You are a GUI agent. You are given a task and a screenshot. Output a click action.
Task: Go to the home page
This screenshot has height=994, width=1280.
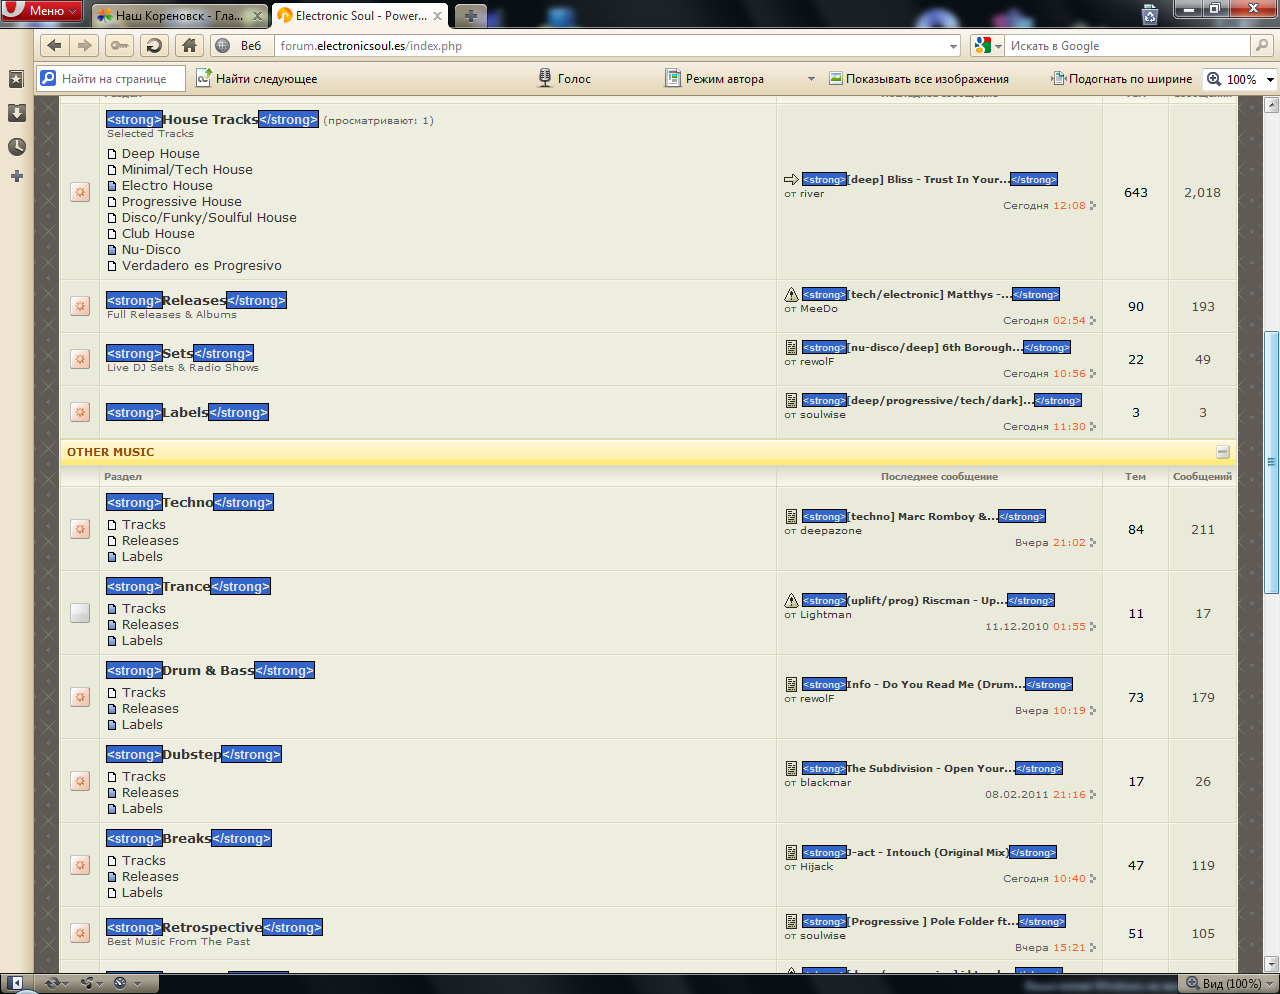coord(189,45)
